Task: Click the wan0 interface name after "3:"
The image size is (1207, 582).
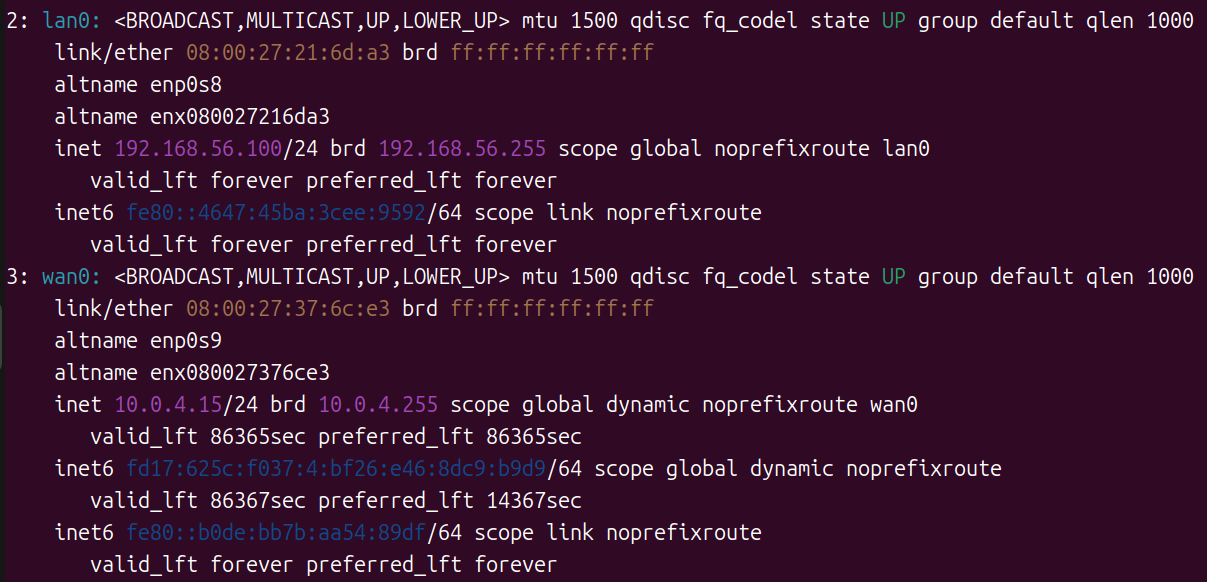Action: coord(66,277)
